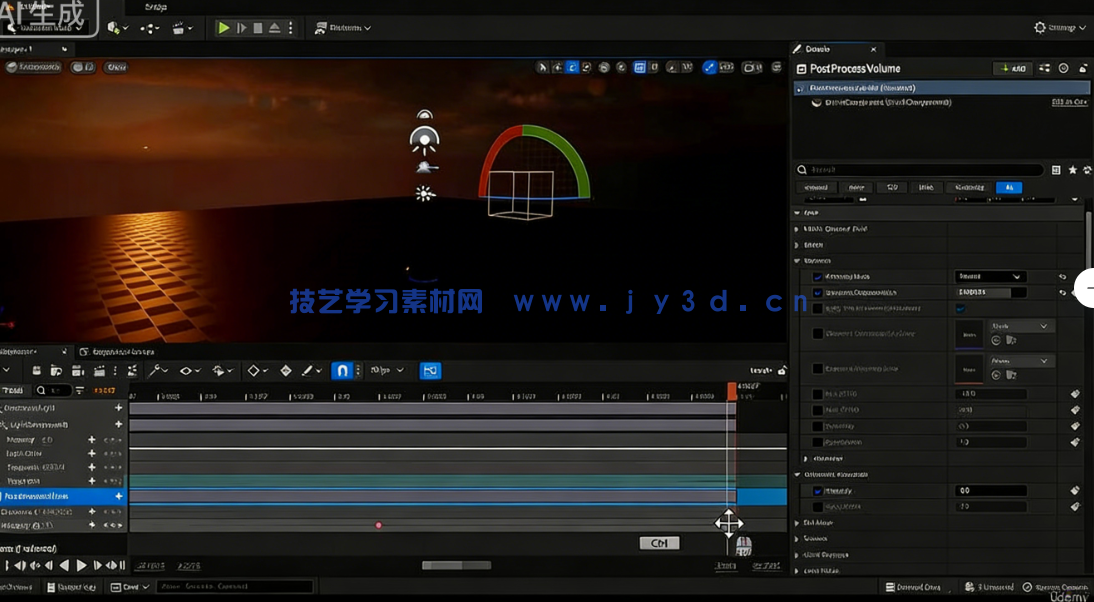Click the Reset-to-default arrow beside Exposure Compensation
The image size is (1094, 602).
click(1062, 292)
